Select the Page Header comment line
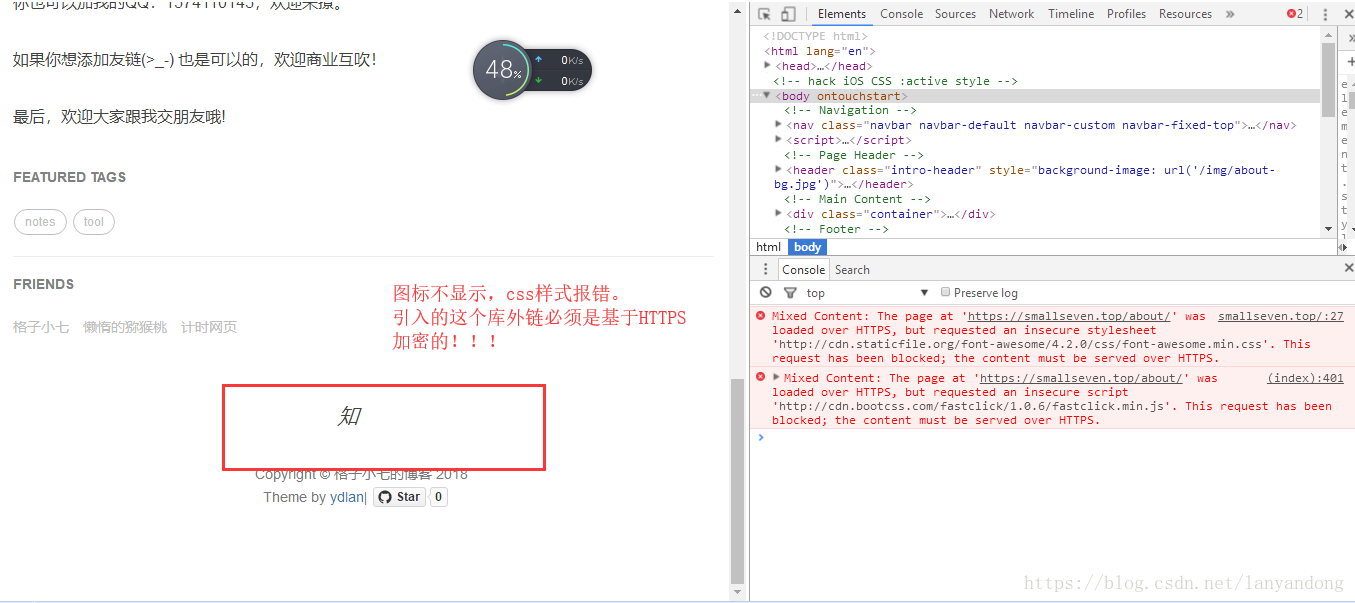The width and height of the screenshot is (1355, 603). (x=854, y=155)
